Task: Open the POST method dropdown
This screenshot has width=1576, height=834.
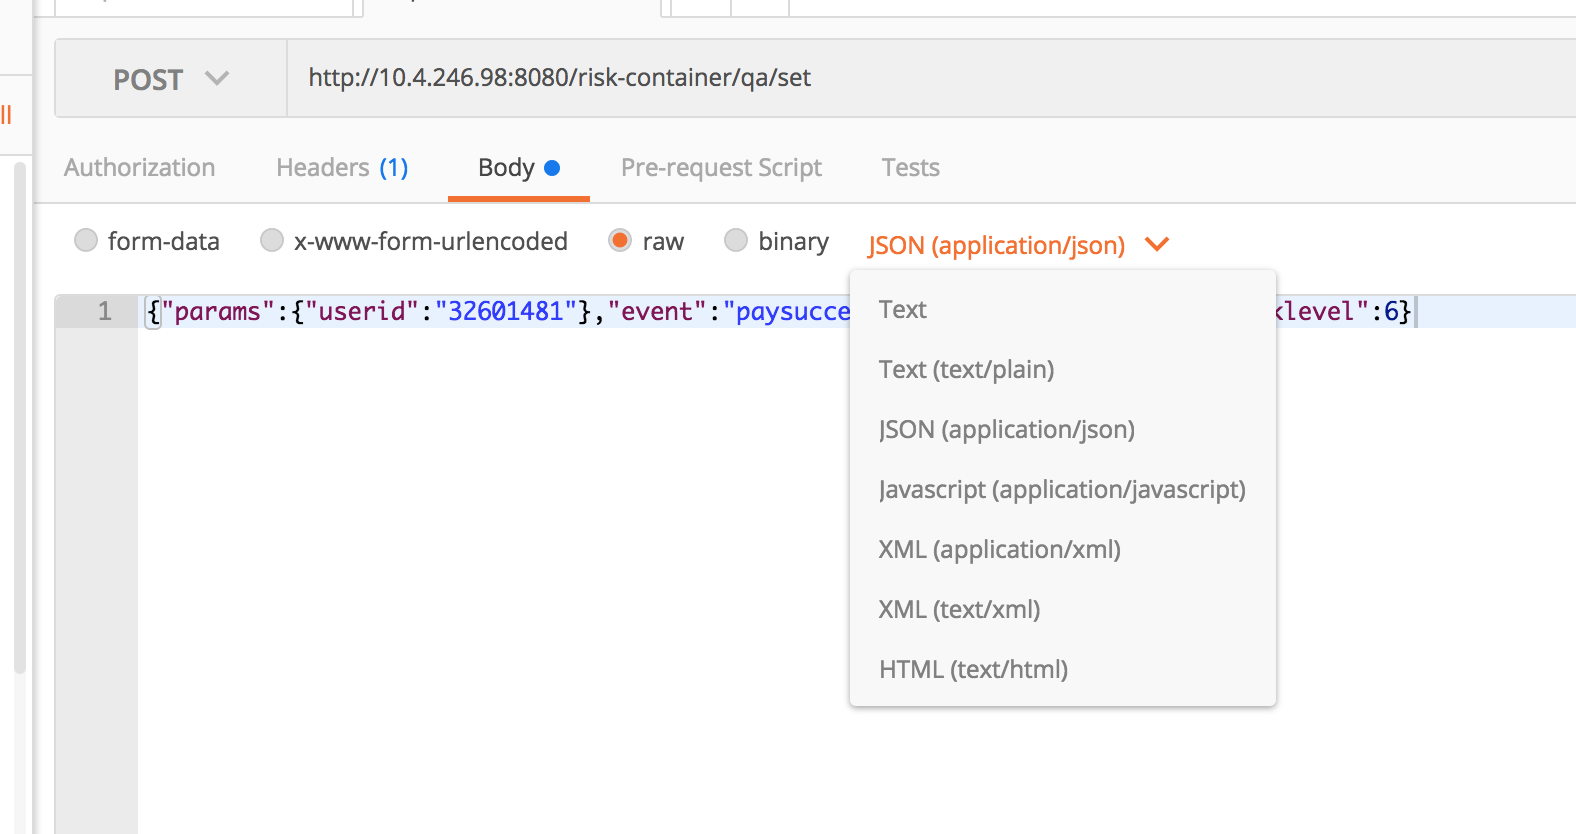Action: [x=170, y=79]
